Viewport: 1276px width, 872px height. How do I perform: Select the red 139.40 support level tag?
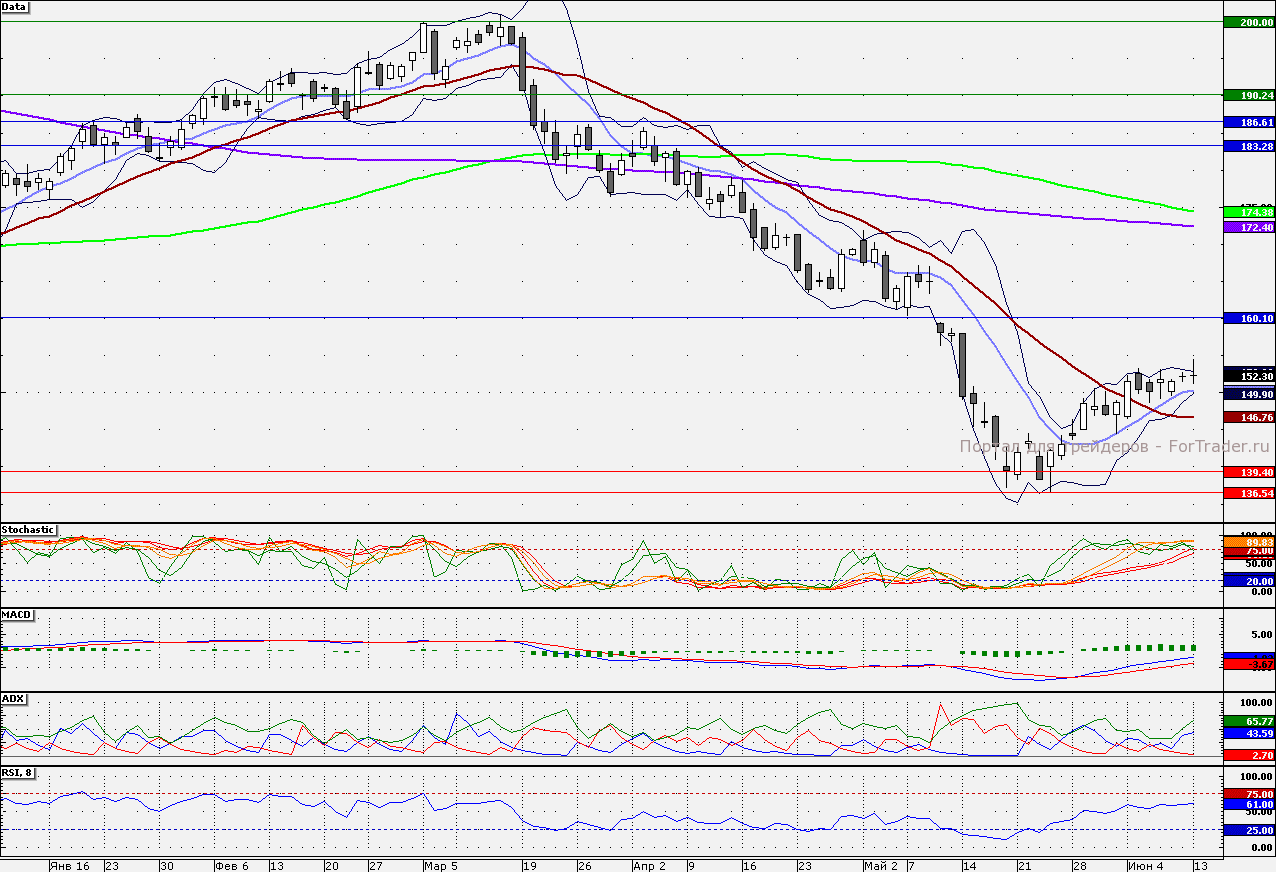click(x=1249, y=472)
